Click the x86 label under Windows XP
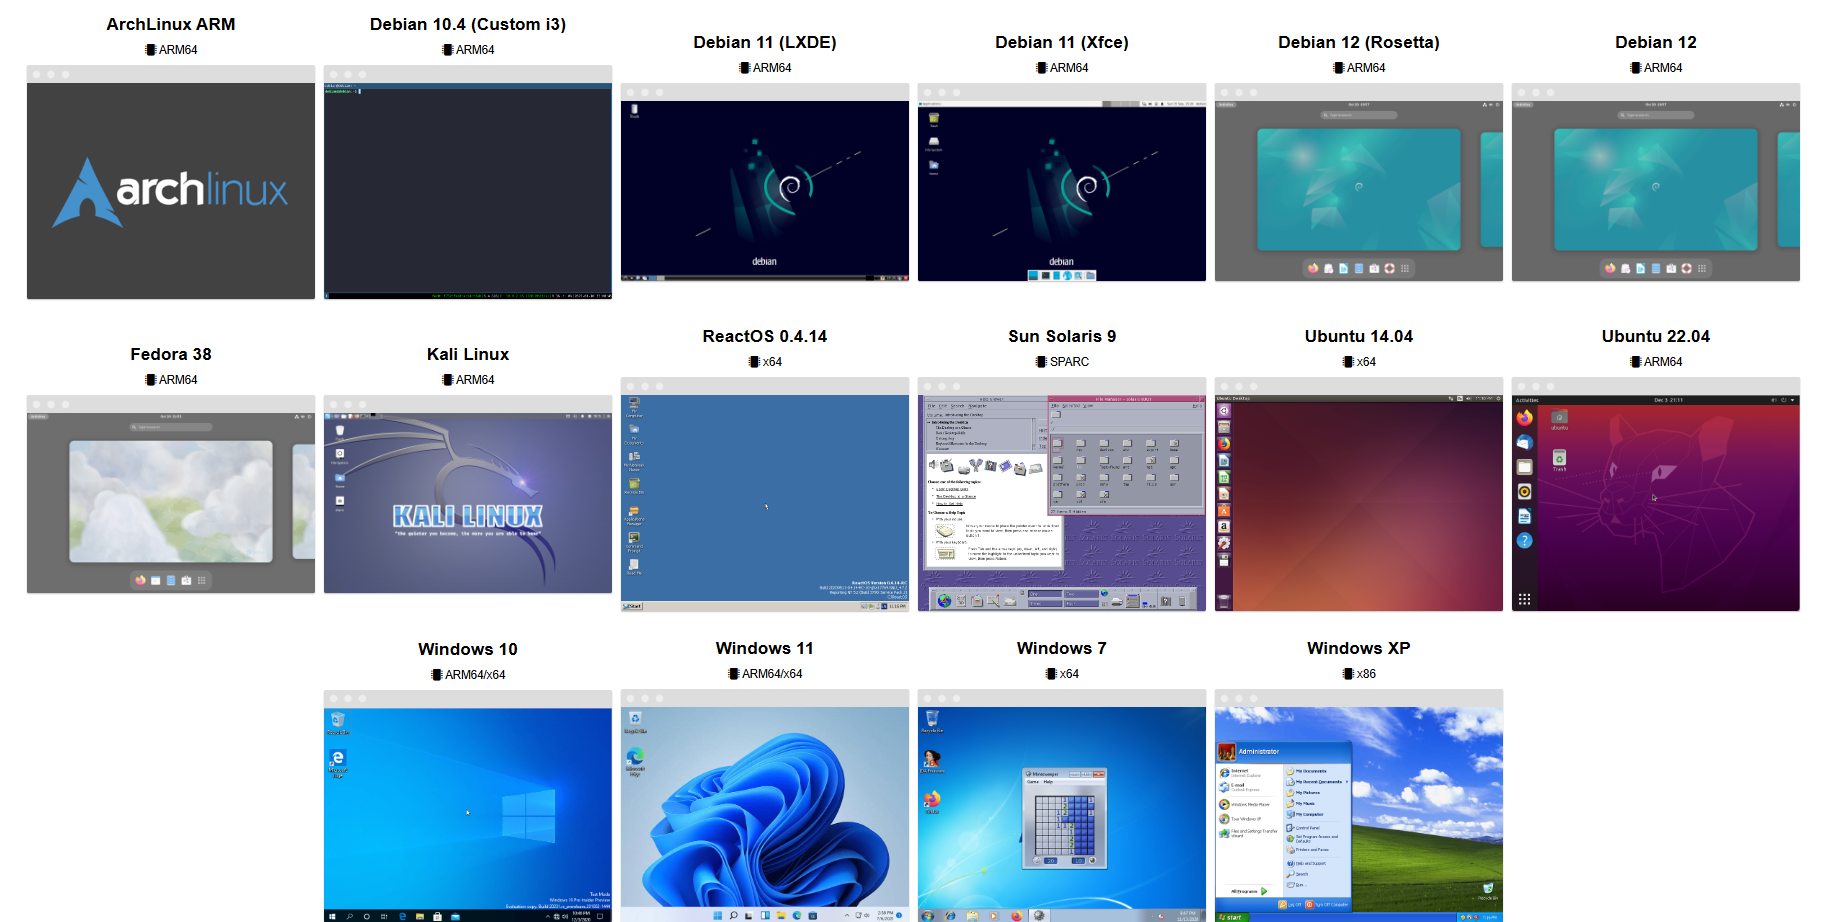The width and height of the screenshot is (1828, 922). (1366, 674)
